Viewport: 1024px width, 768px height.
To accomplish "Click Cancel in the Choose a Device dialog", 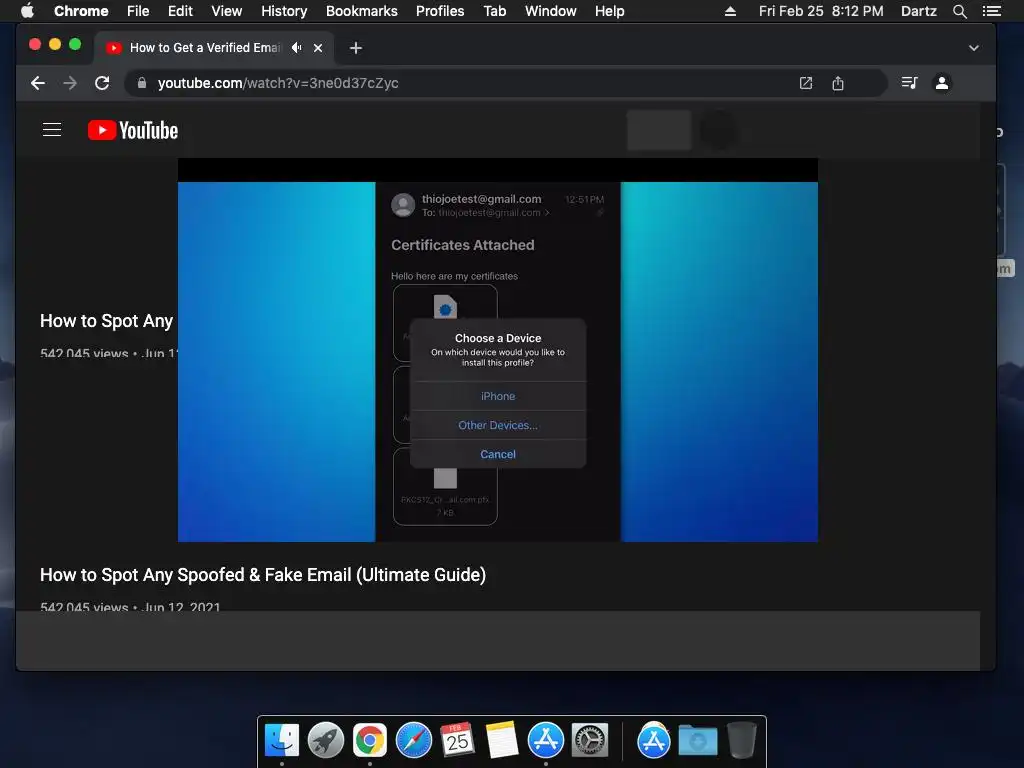I will [x=498, y=454].
